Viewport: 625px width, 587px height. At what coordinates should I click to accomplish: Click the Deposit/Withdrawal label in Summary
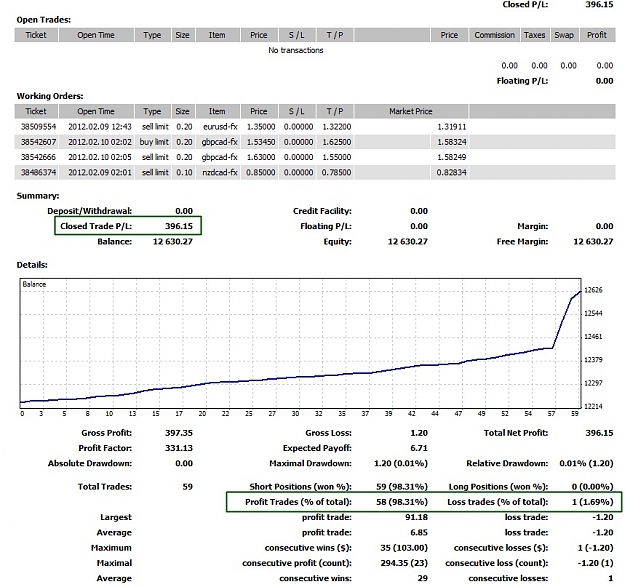[x=90, y=211]
